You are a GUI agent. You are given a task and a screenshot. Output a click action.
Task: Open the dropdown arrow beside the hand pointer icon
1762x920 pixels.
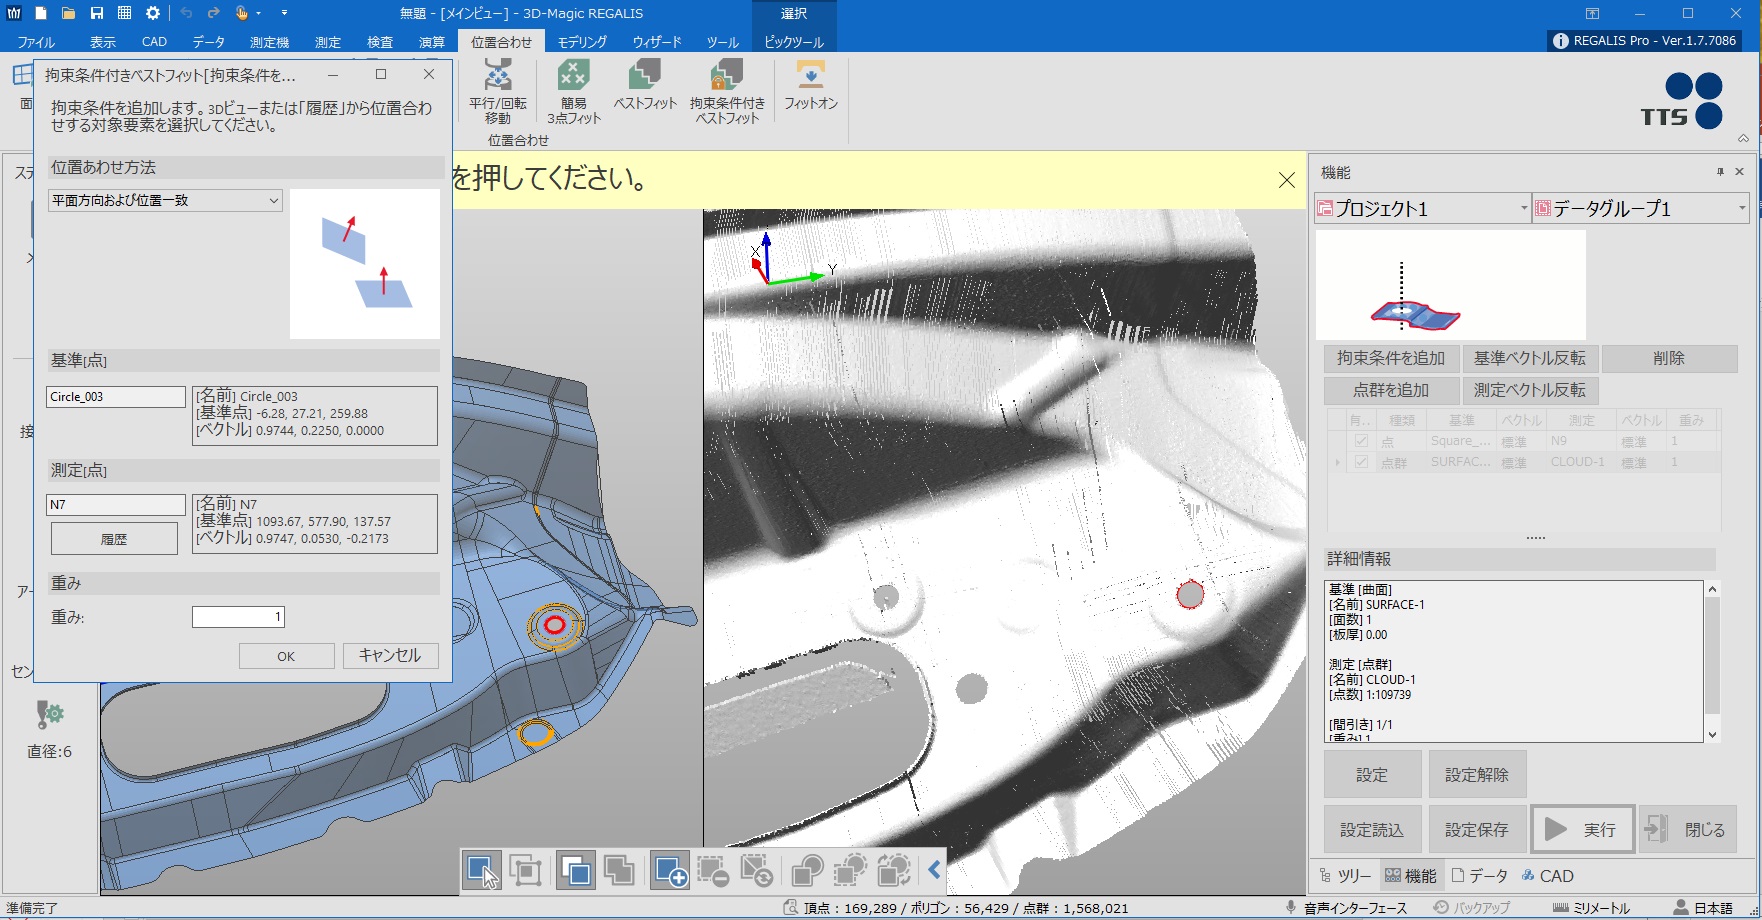[x=258, y=14]
